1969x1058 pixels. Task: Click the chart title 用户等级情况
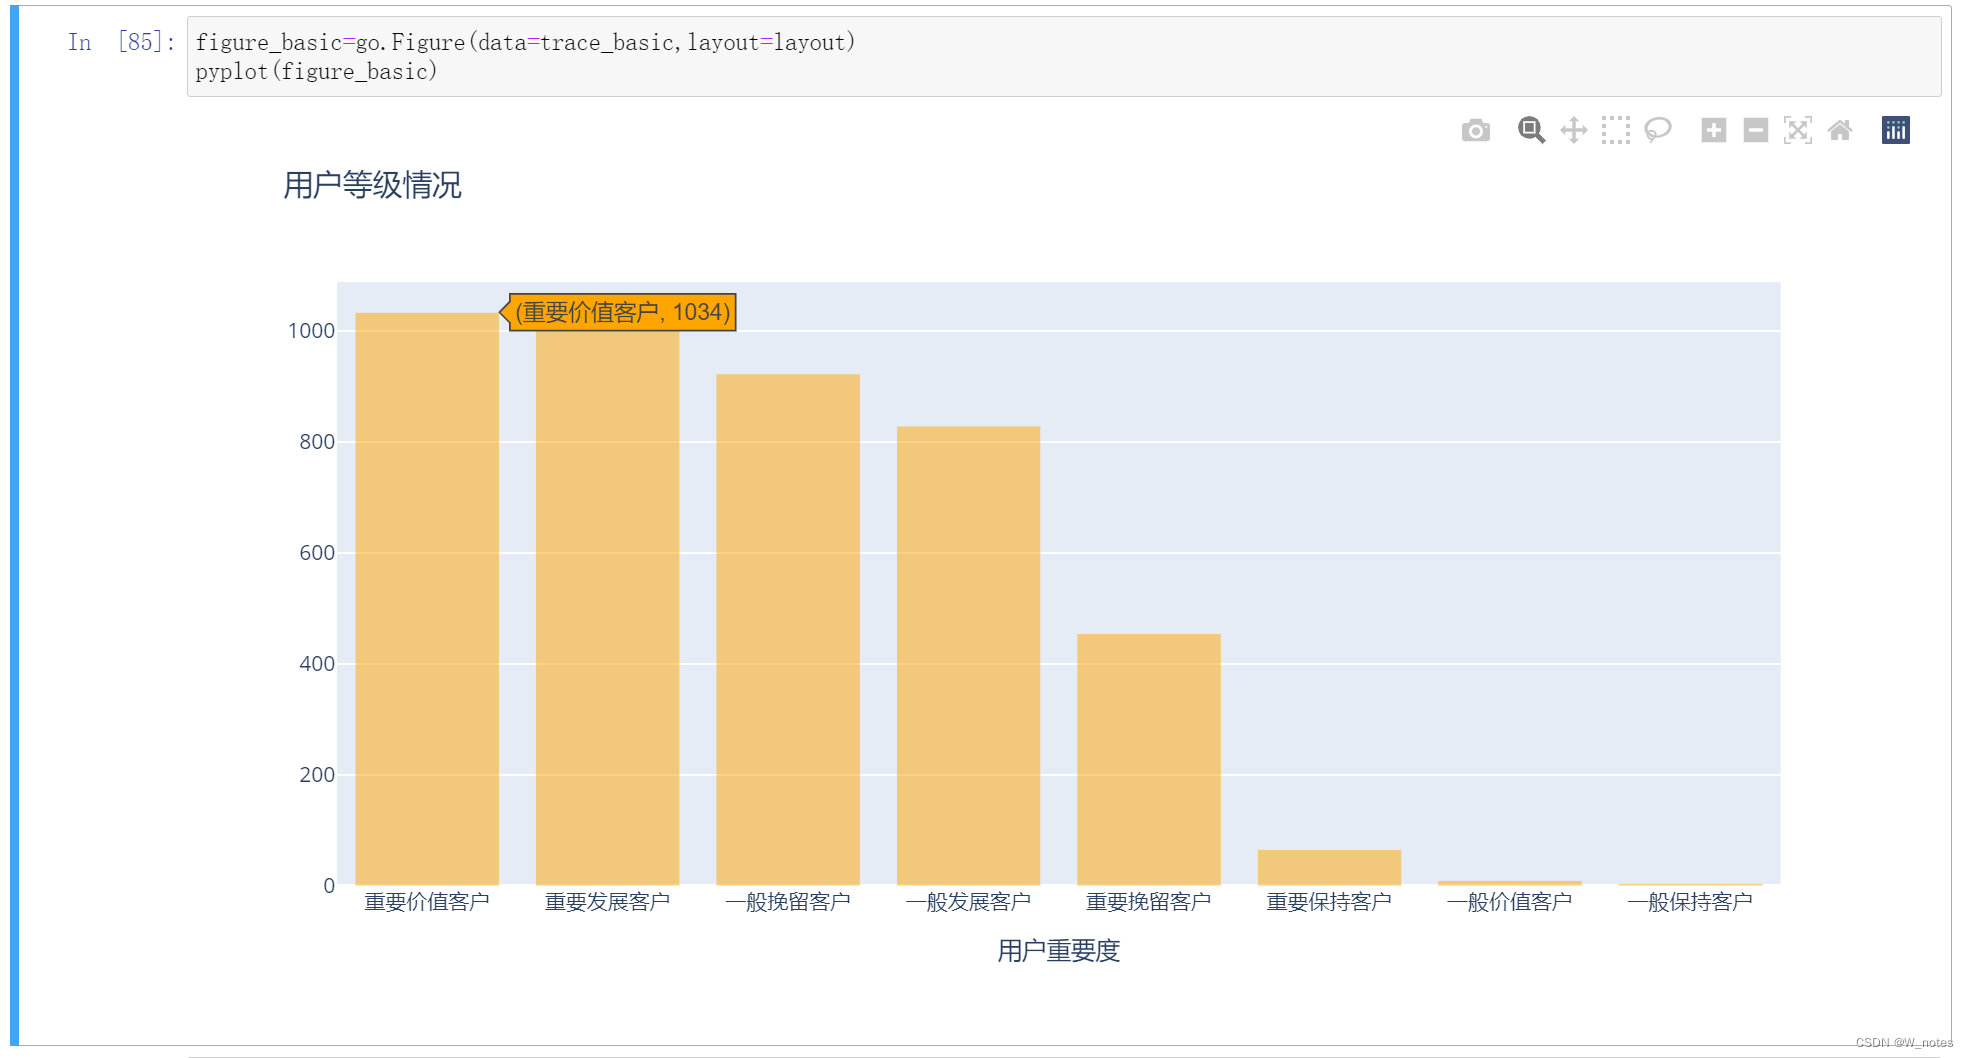(x=372, y=185)
